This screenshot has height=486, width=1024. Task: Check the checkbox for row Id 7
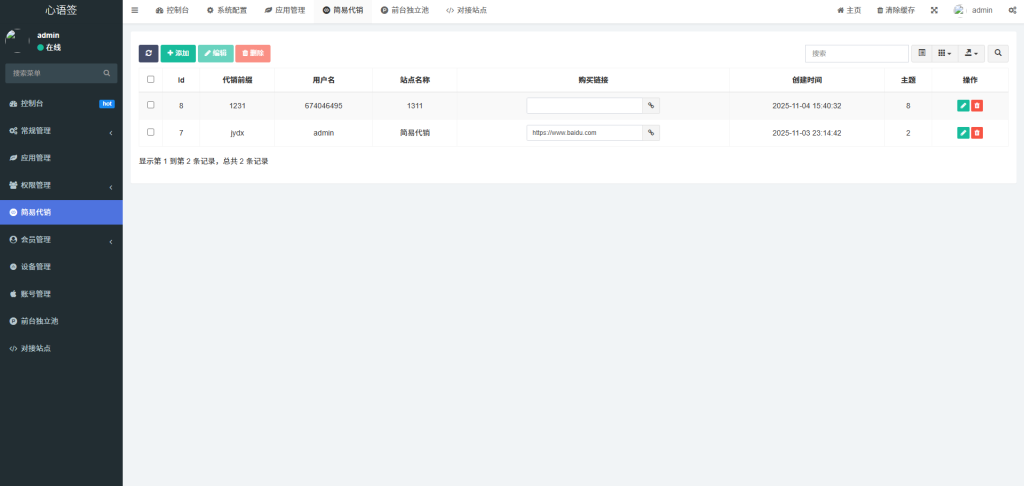151,132
